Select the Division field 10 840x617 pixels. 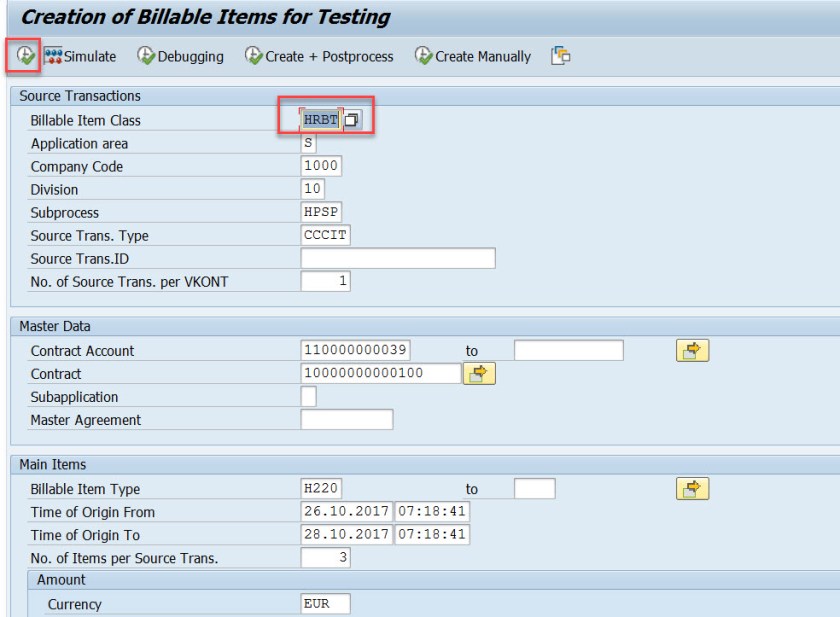click(312, 189)
